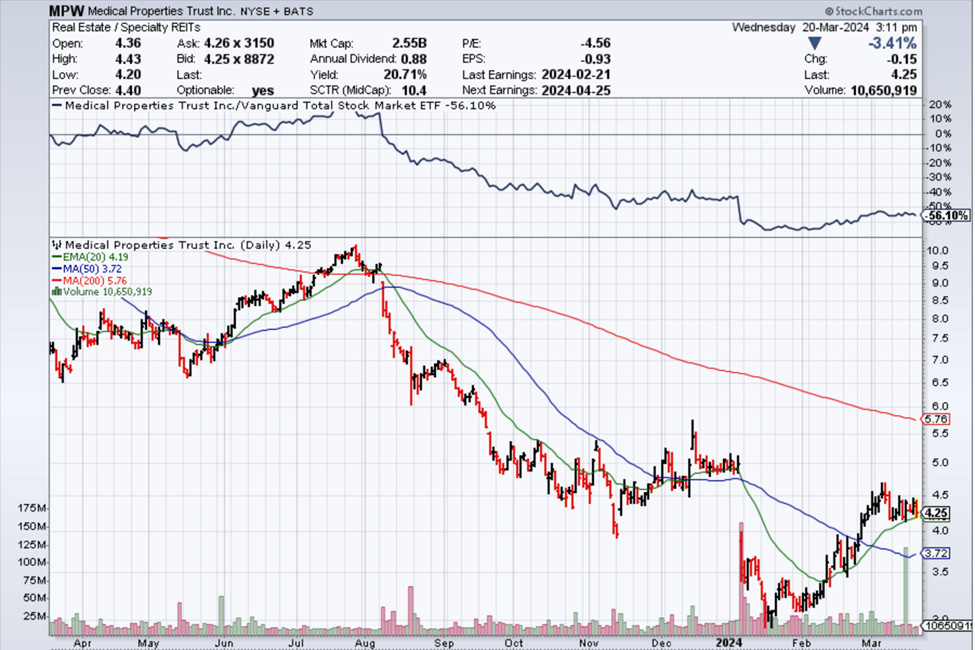
Task: Click the Last Earnings date 2024-02-21
Action: point(576,75)
